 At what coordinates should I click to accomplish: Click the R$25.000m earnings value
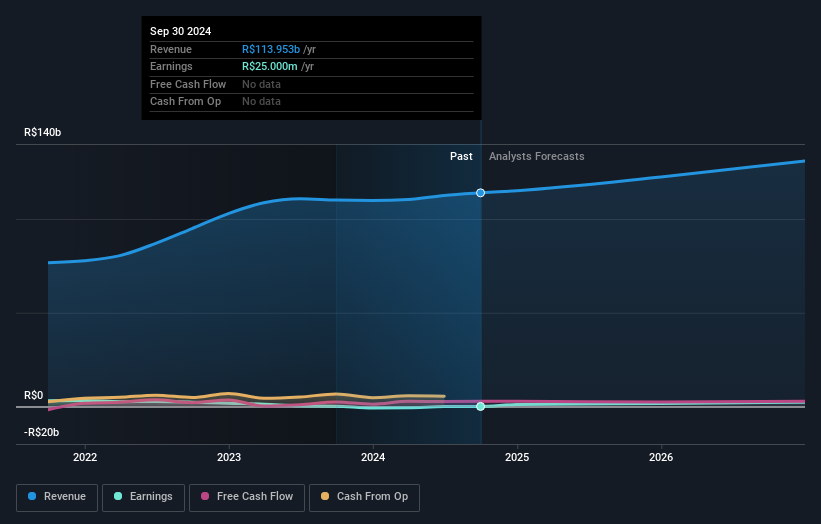(270, 66)
